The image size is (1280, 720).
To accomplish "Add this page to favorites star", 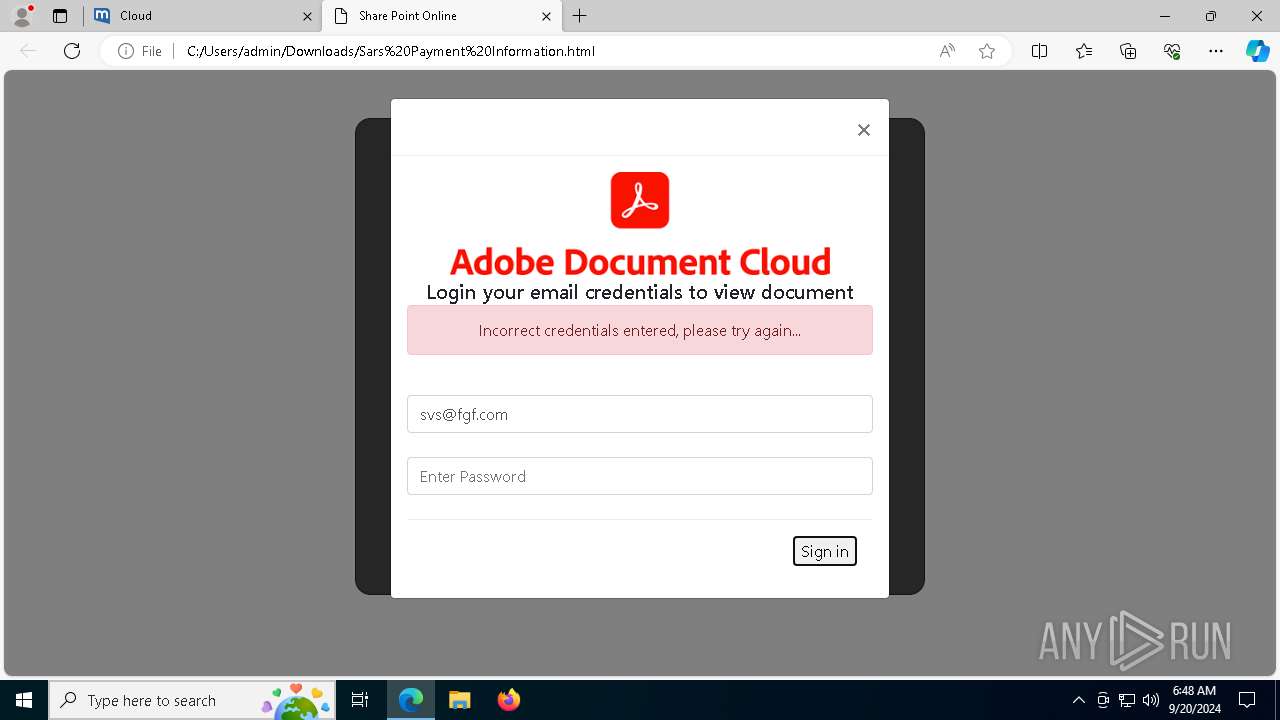I will point(987,51).
